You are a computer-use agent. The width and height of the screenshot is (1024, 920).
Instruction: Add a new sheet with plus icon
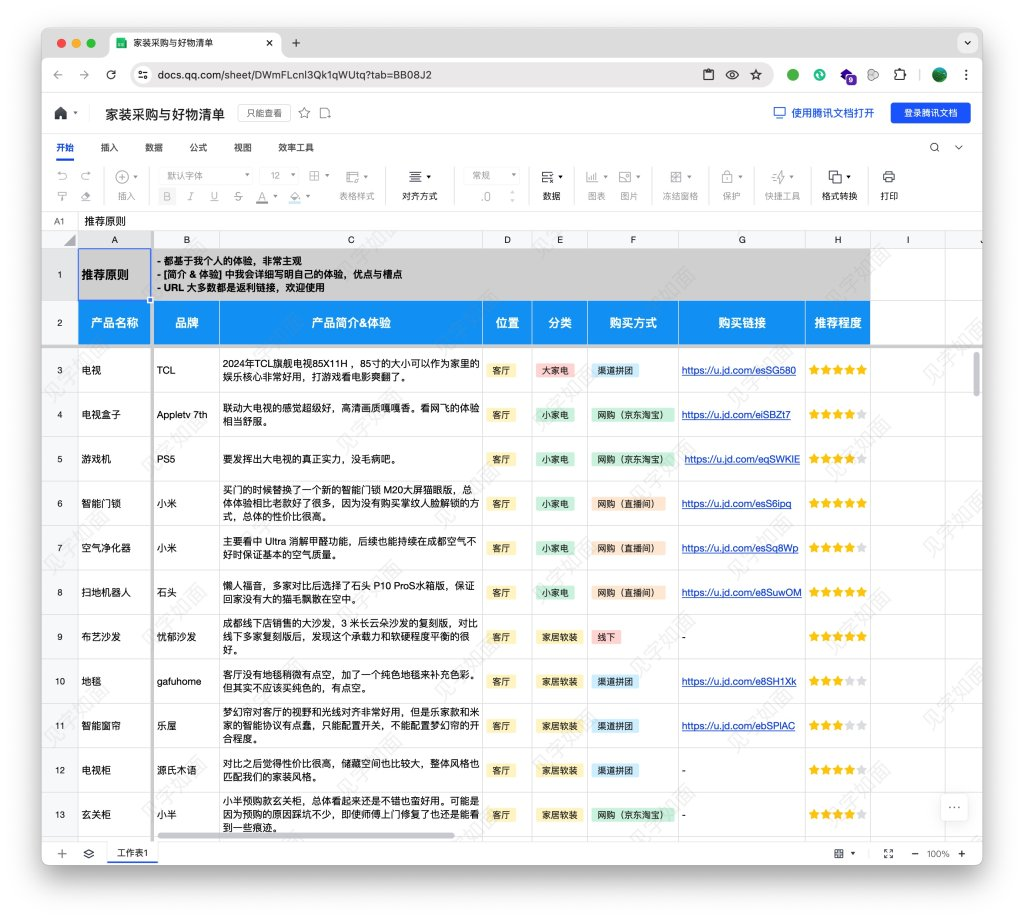pyautogui.click(x=62, y=853)
